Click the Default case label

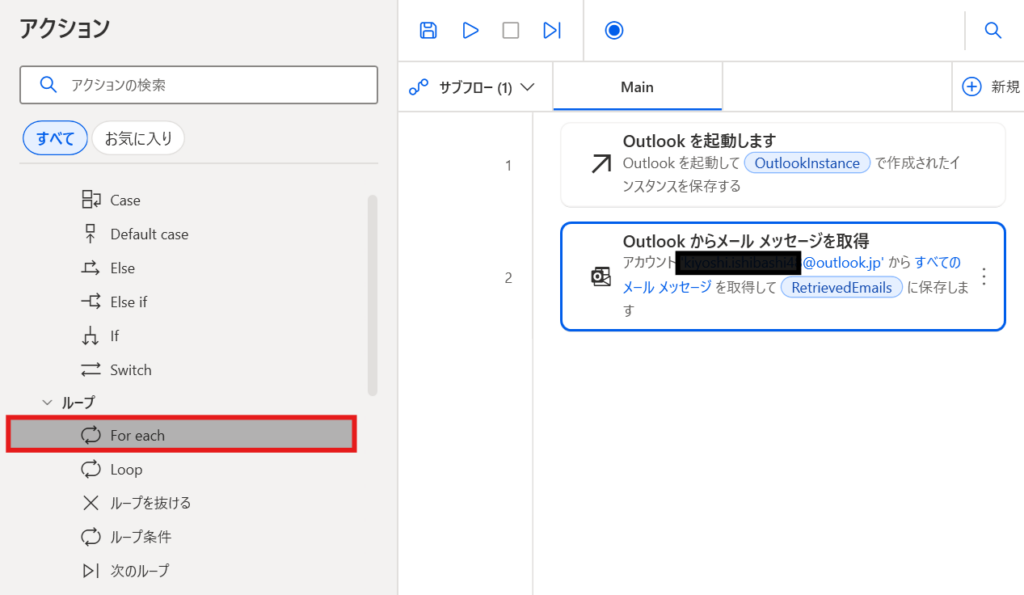pos(150,234)
